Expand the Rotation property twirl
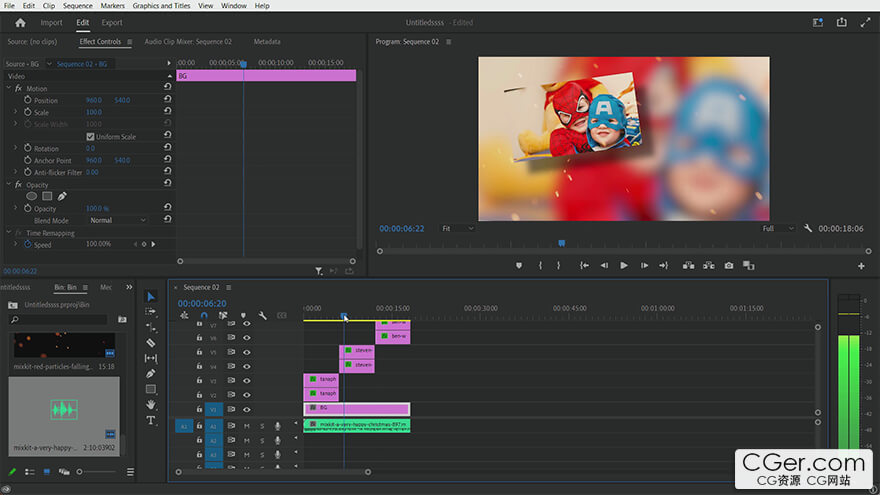Screen dimensions: 880x495 15,148
